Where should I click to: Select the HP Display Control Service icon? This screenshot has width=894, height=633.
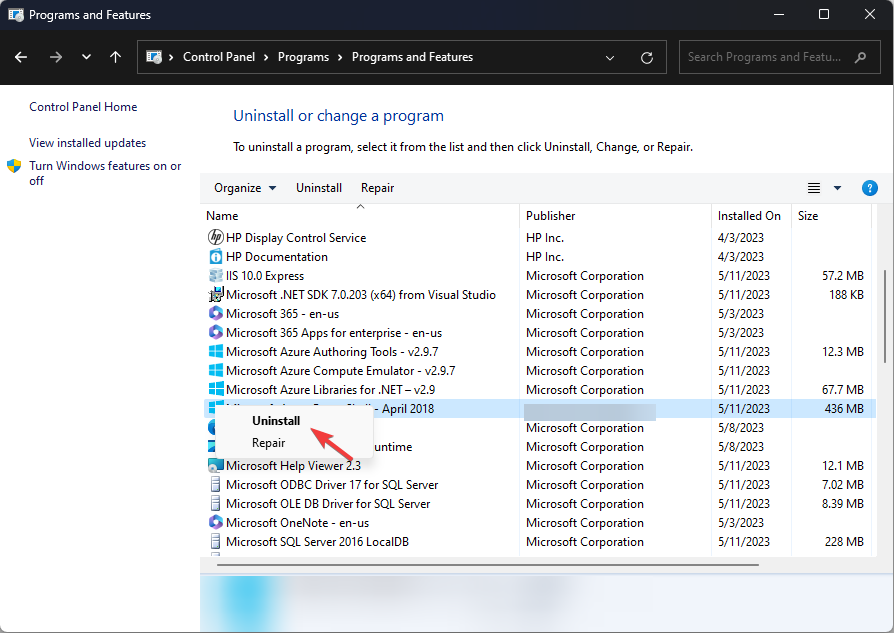coord(215,238)
